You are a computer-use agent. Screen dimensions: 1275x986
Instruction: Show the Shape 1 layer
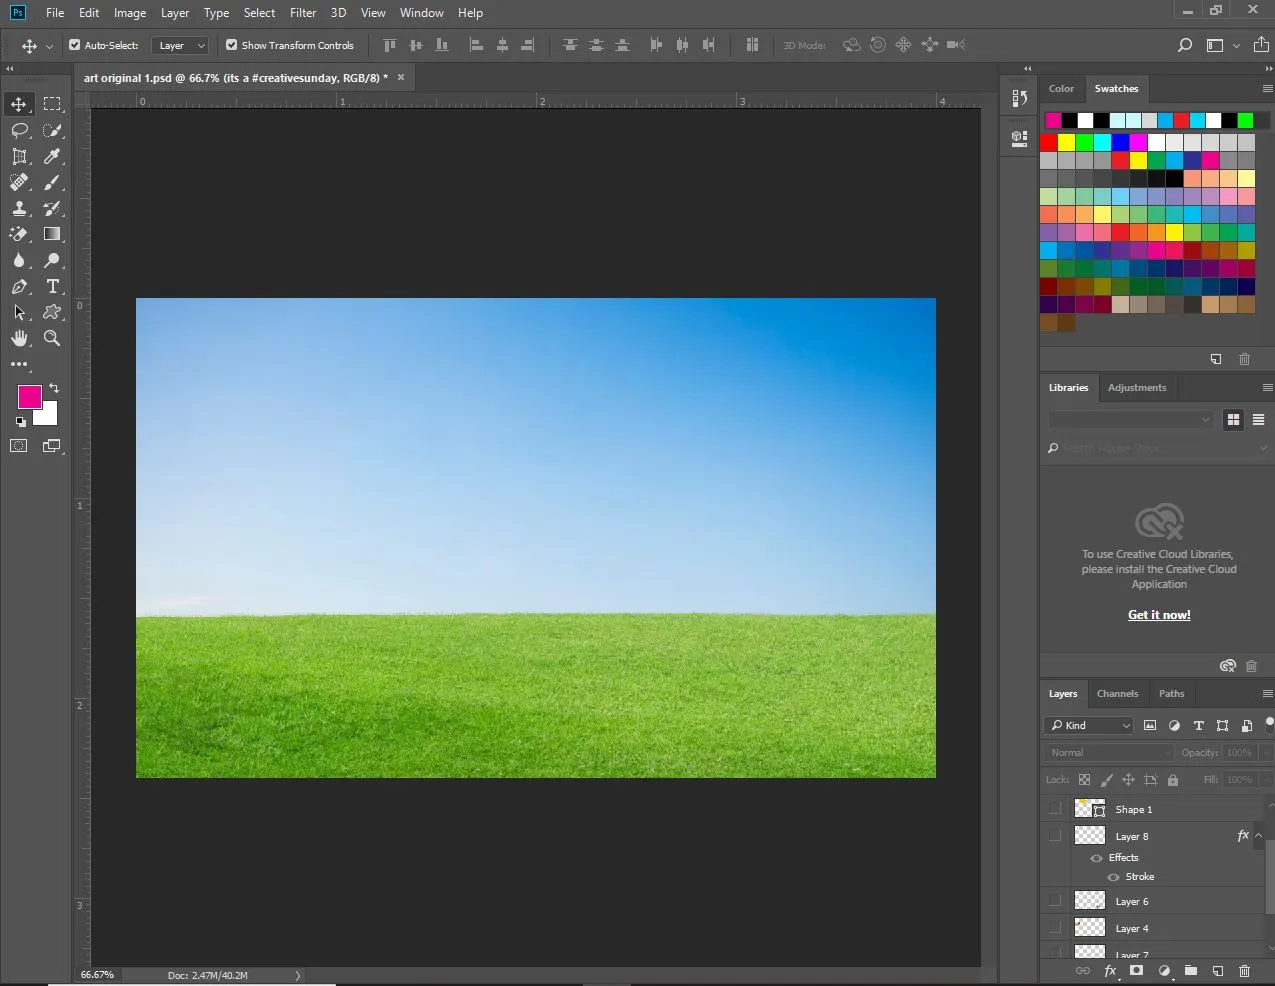(1055, 809)
